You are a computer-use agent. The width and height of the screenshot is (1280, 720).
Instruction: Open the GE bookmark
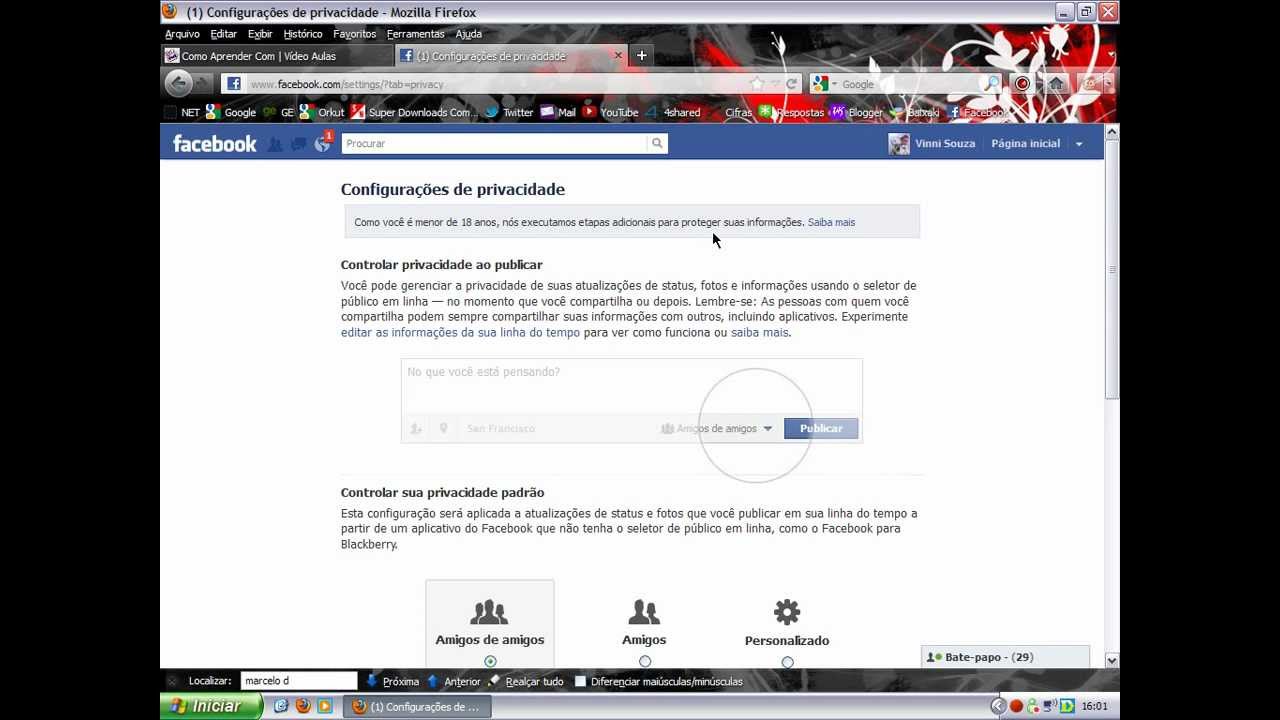[278, 112]
